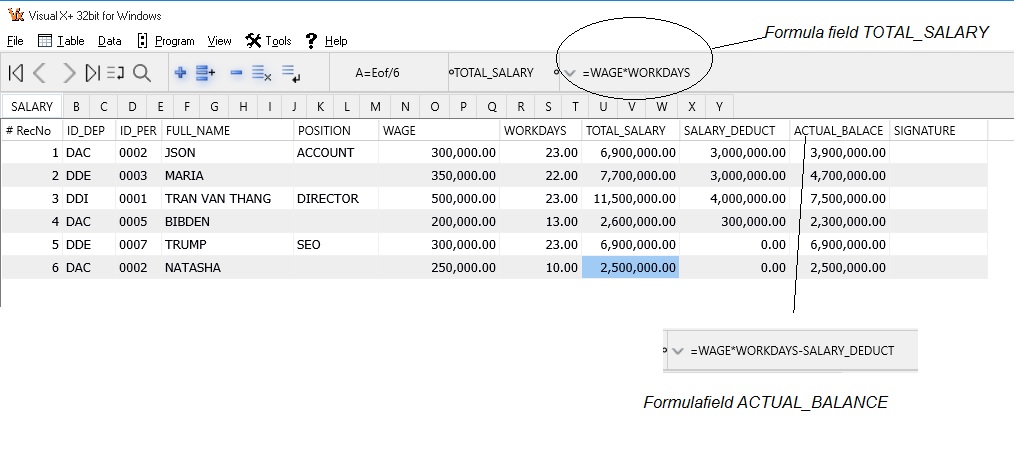Move to the next record
Screen dimensions: 1017x449
[x=68, y=73]
